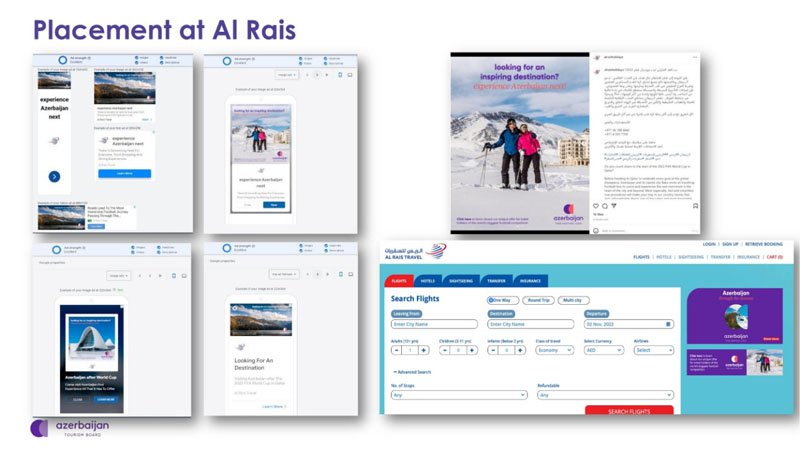The width and height of the screenshot is (800, 449).
Task: Expand the Advanced Search section
Action: pos(413,372)
